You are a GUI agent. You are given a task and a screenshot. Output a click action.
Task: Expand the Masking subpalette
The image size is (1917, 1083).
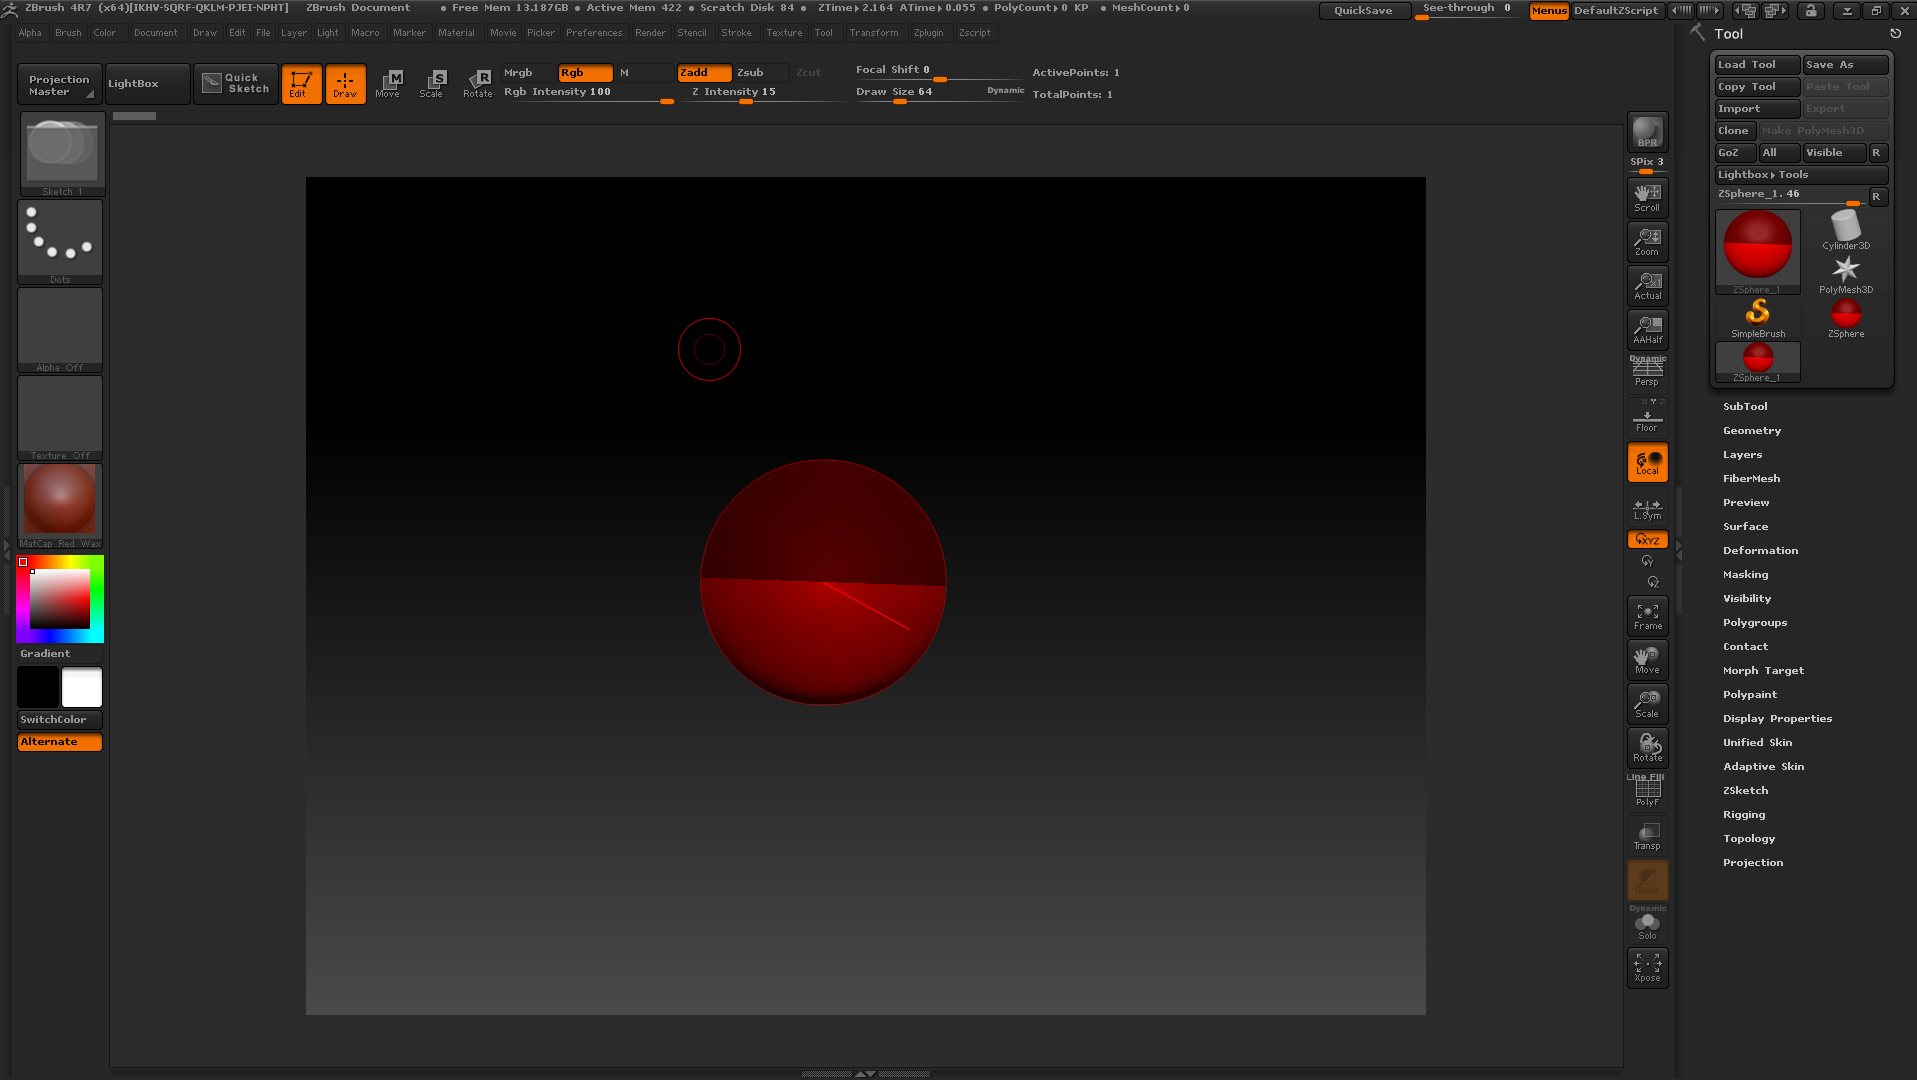coord(1745,575)
